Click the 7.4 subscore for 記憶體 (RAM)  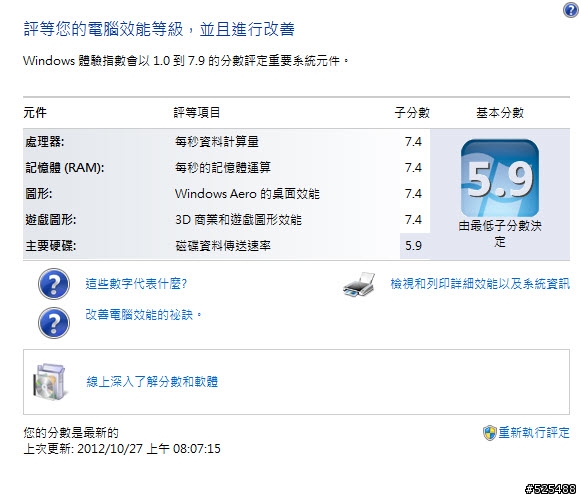(x=414, y=168)
